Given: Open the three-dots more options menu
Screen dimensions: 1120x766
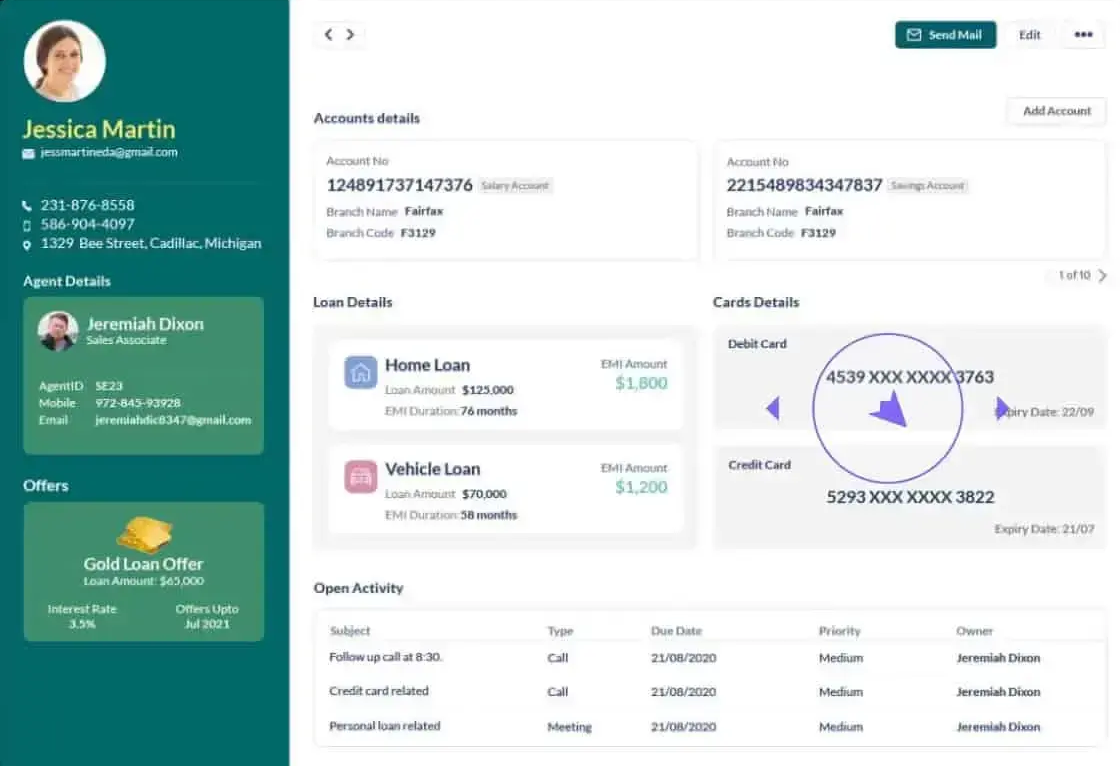Looking at the screenshot, I should [1083, 35].
